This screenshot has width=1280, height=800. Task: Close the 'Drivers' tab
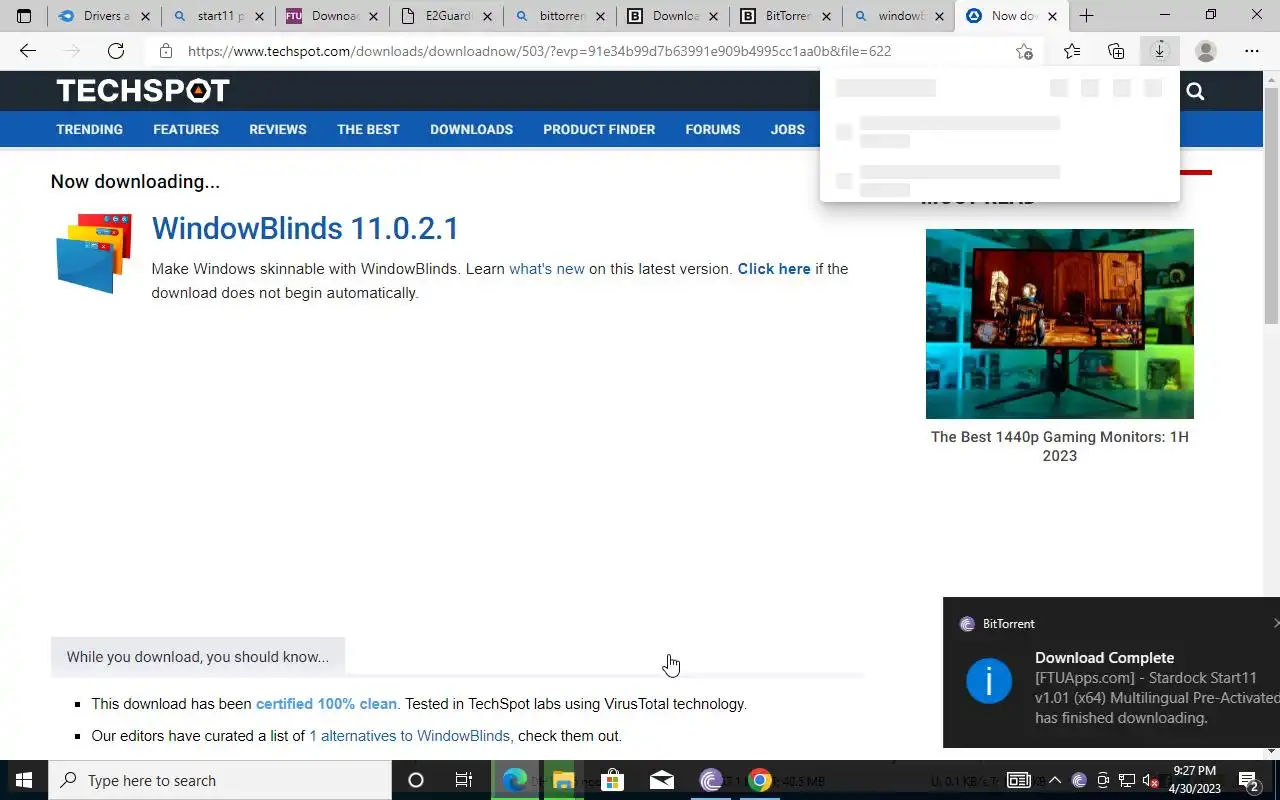point(145,16)
